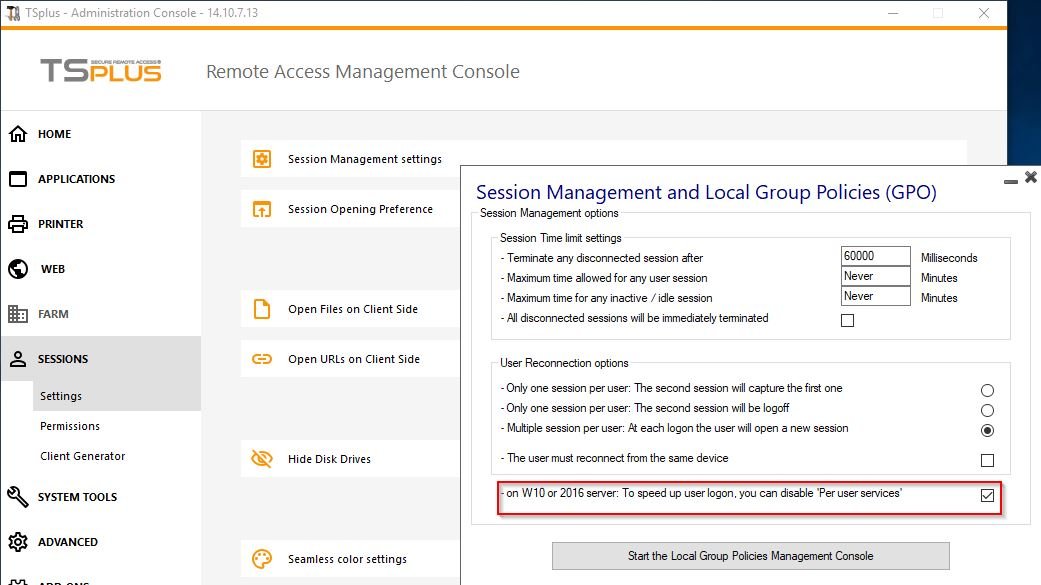Edit the disconnected session timeout field
The width and height of the screenshot is (1041, 585).
(875, 257)
